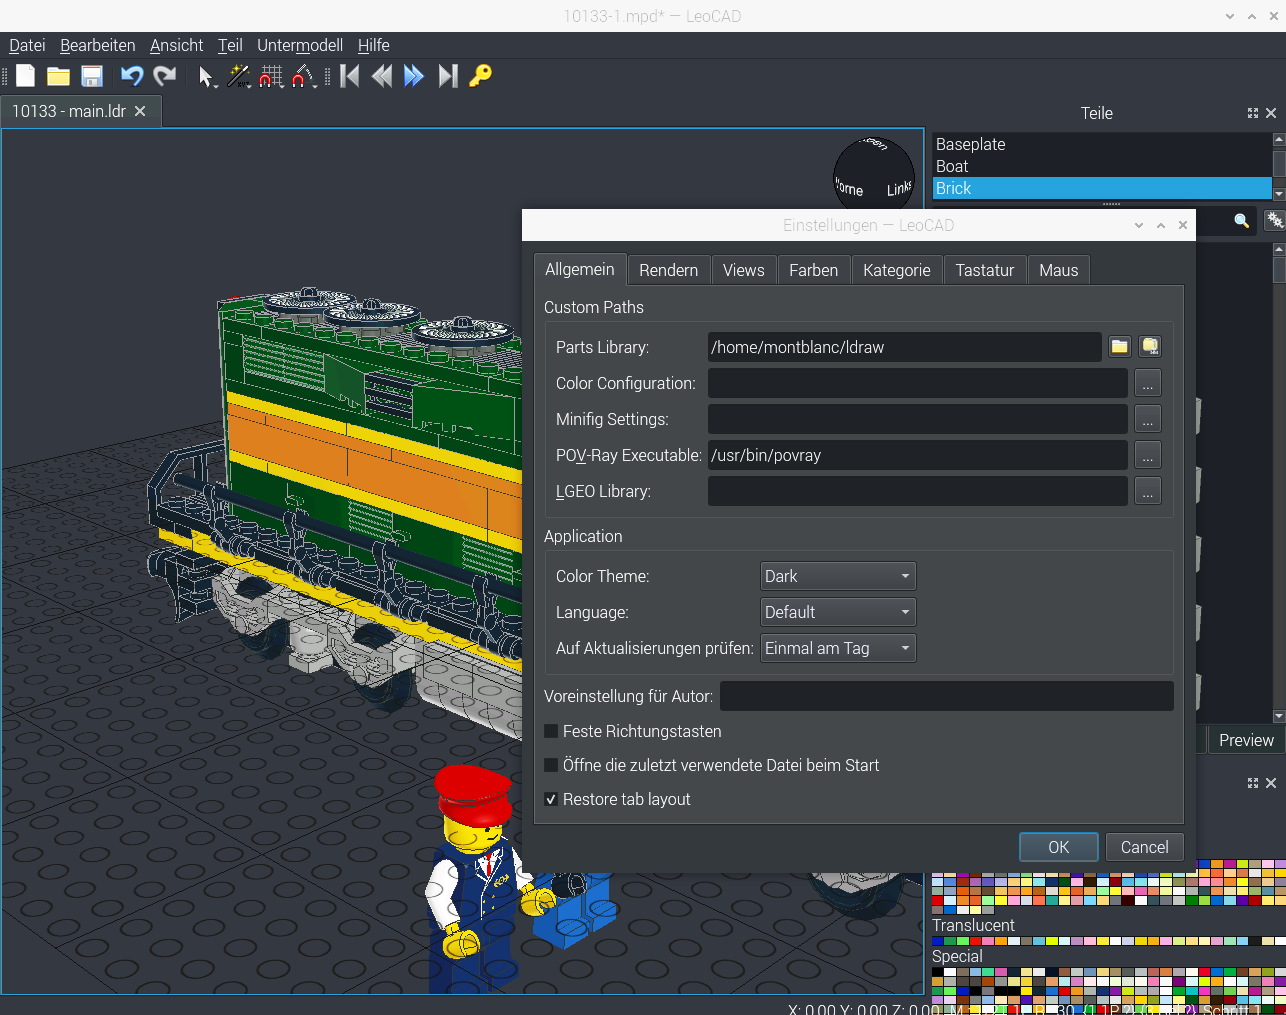1286x1015 pixels.
Task: Expand the Language dropdown
Action: tap(838, 612)
